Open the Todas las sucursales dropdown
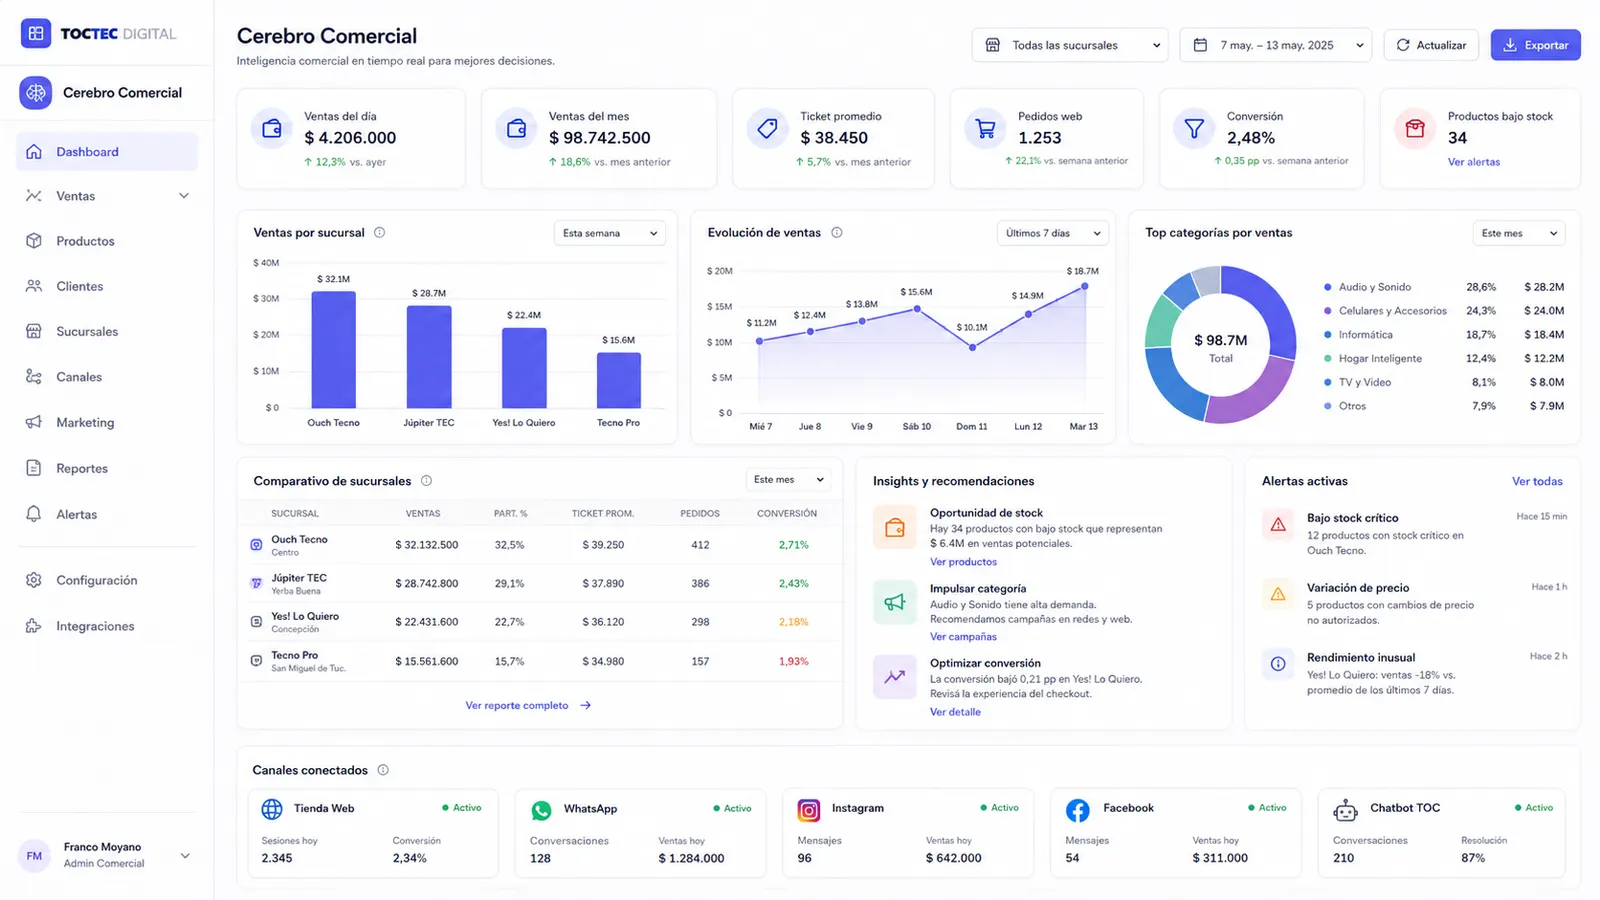 tap(1070, 45)
